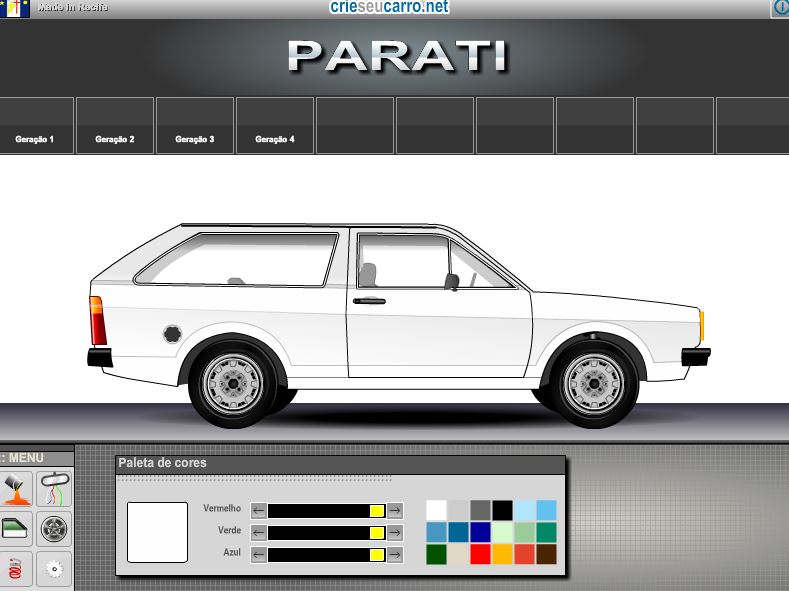Image resolution: width=789 pixels, height=591 pixels.
Task: Click the Verde slider yellow handle
Action: coord(377,533)
